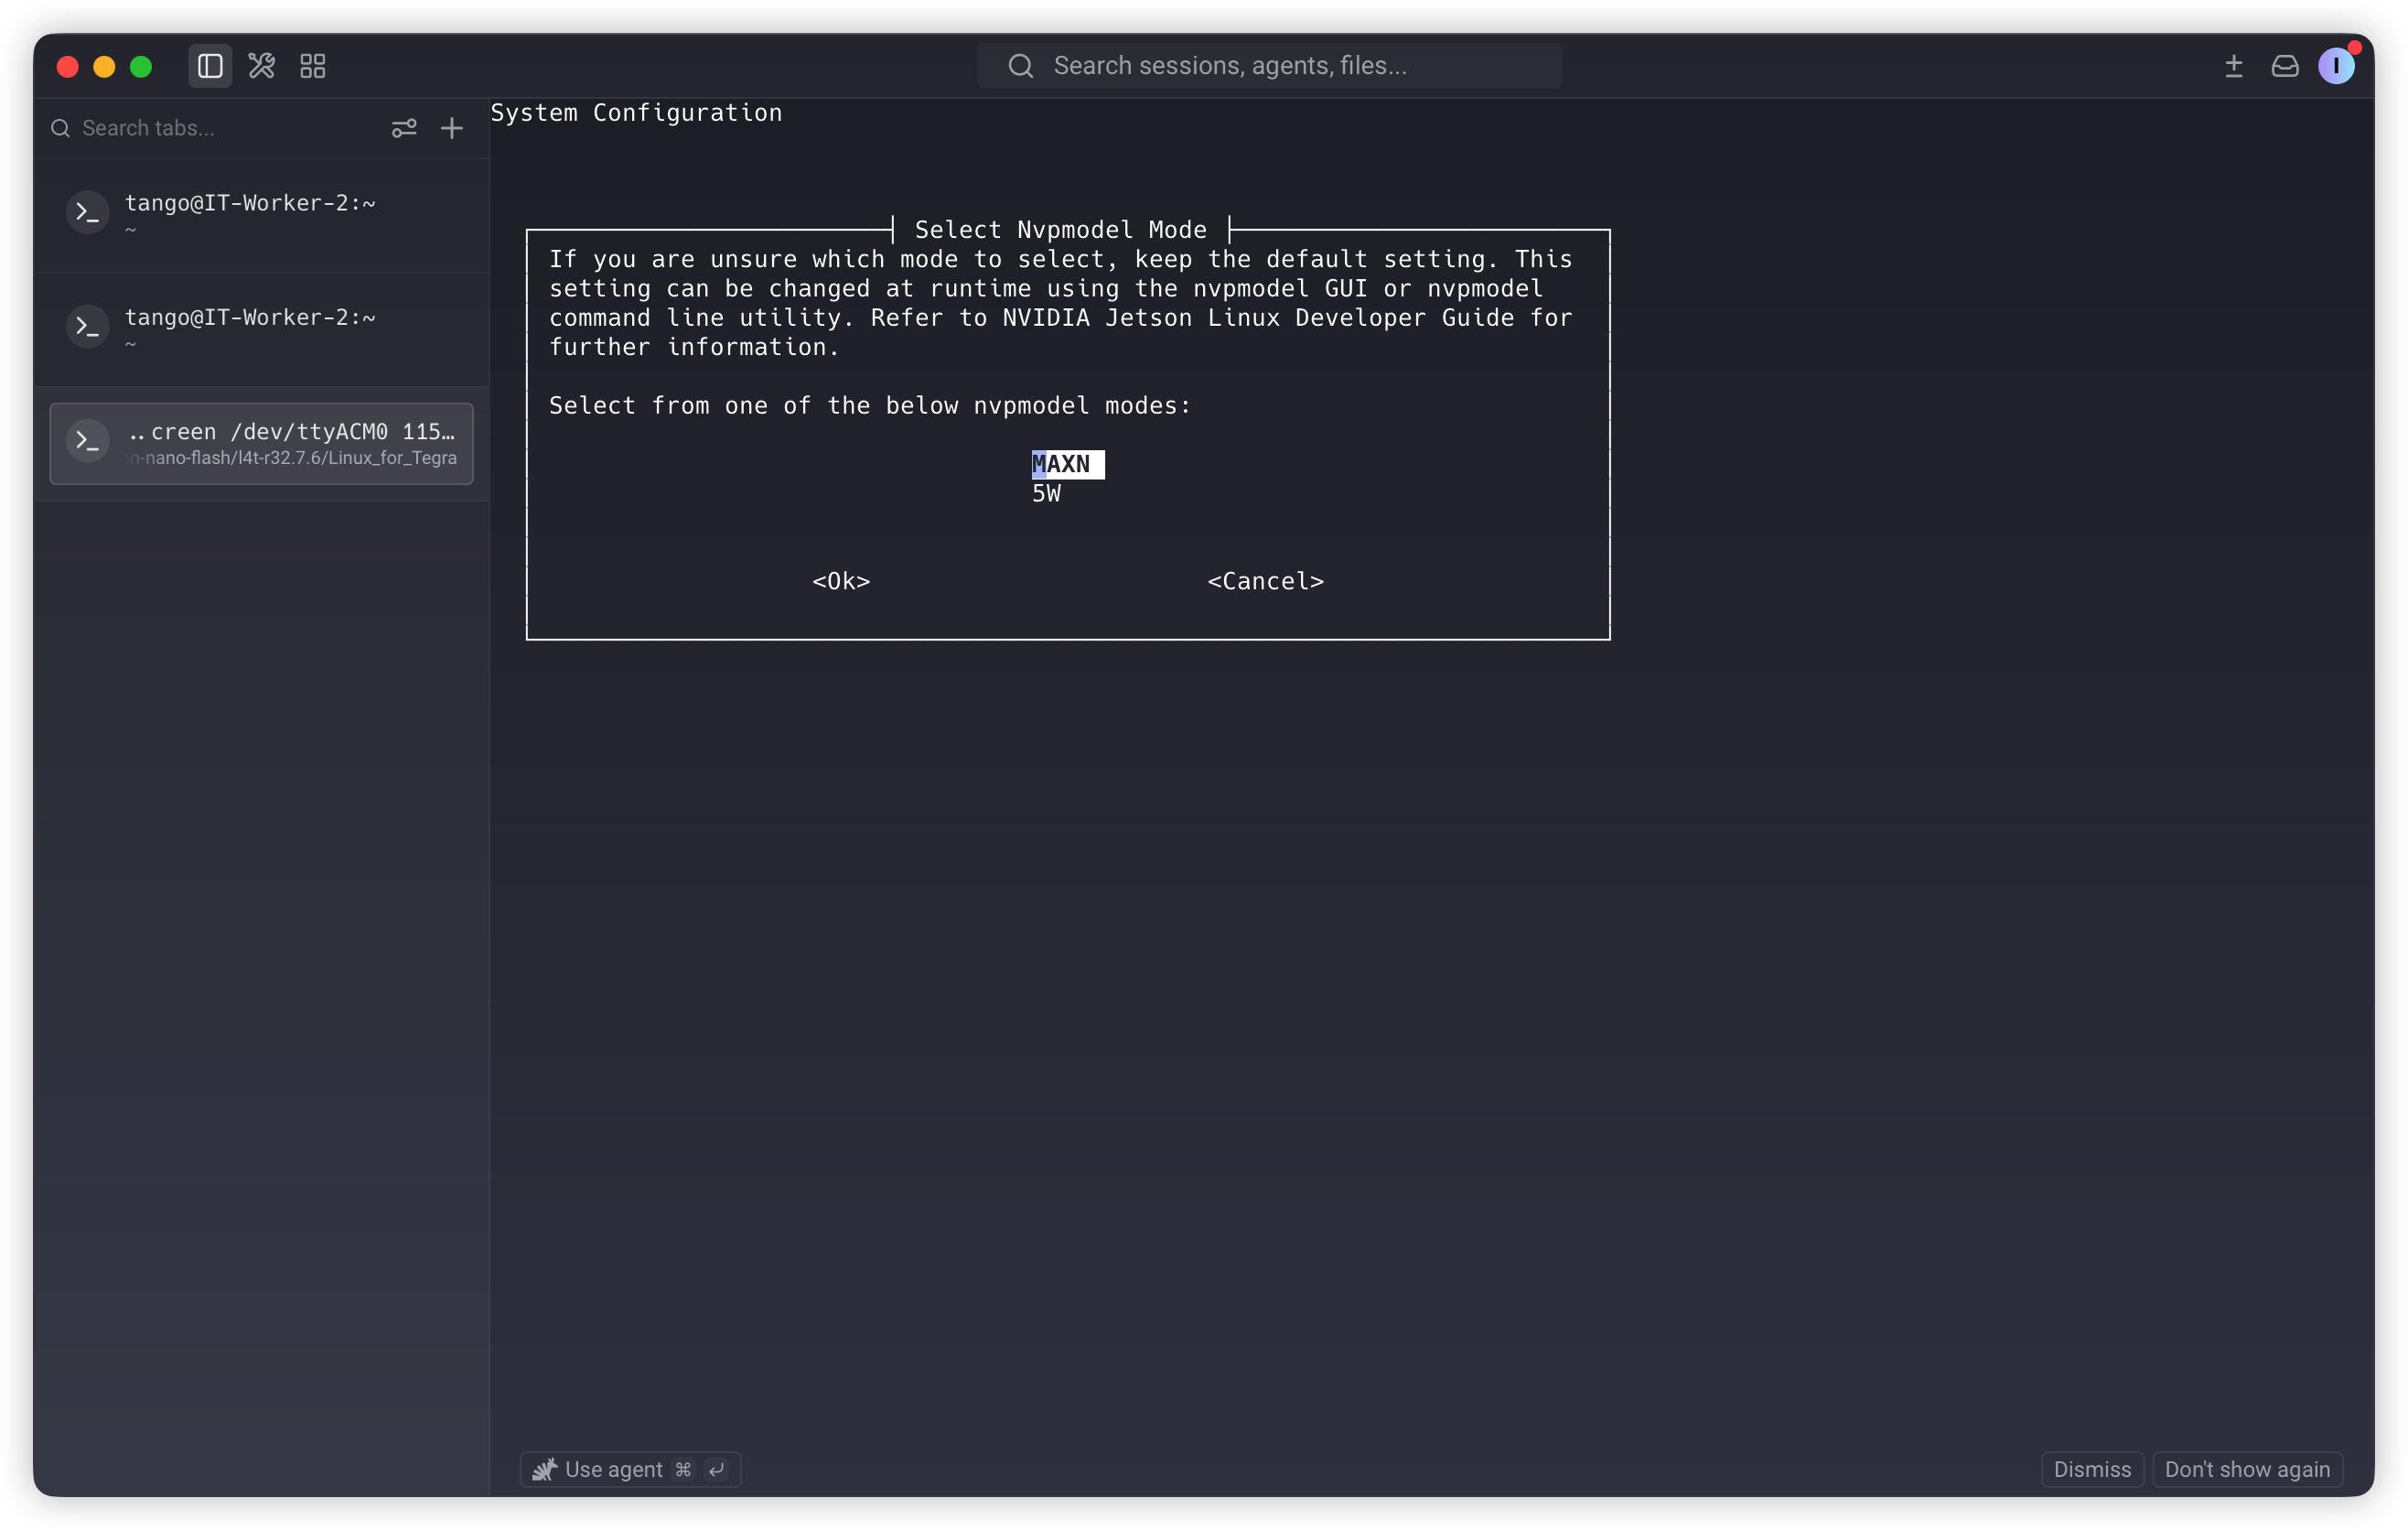This screenshot has height=1530, width=2408.
Task: Open the tools wrench icon
Action: 262,66
